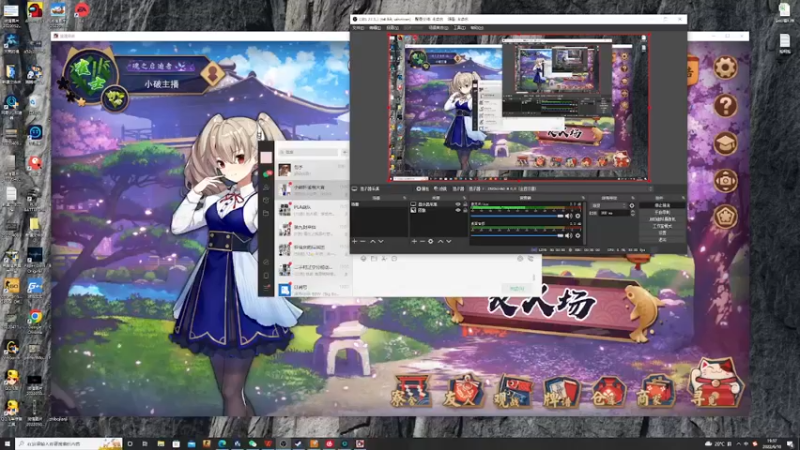The height and width of the screenshot is (450, 800).
Task: Add a new source in OBS sources panel
Action: coord(414,241)
